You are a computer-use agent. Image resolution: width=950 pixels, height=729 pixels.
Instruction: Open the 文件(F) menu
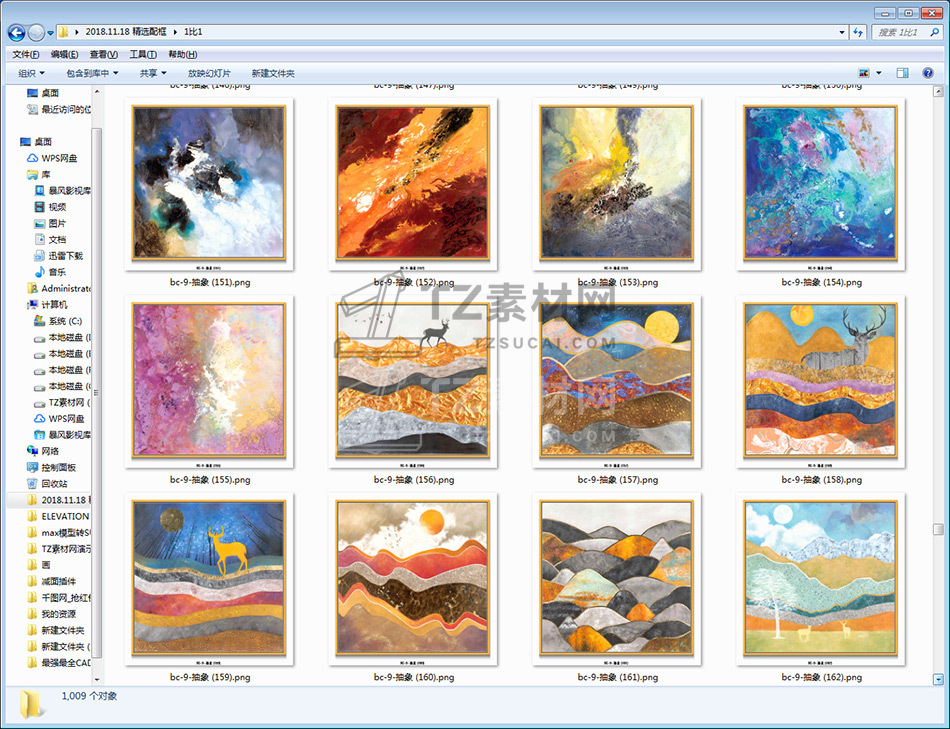click(x=25, y=55)
